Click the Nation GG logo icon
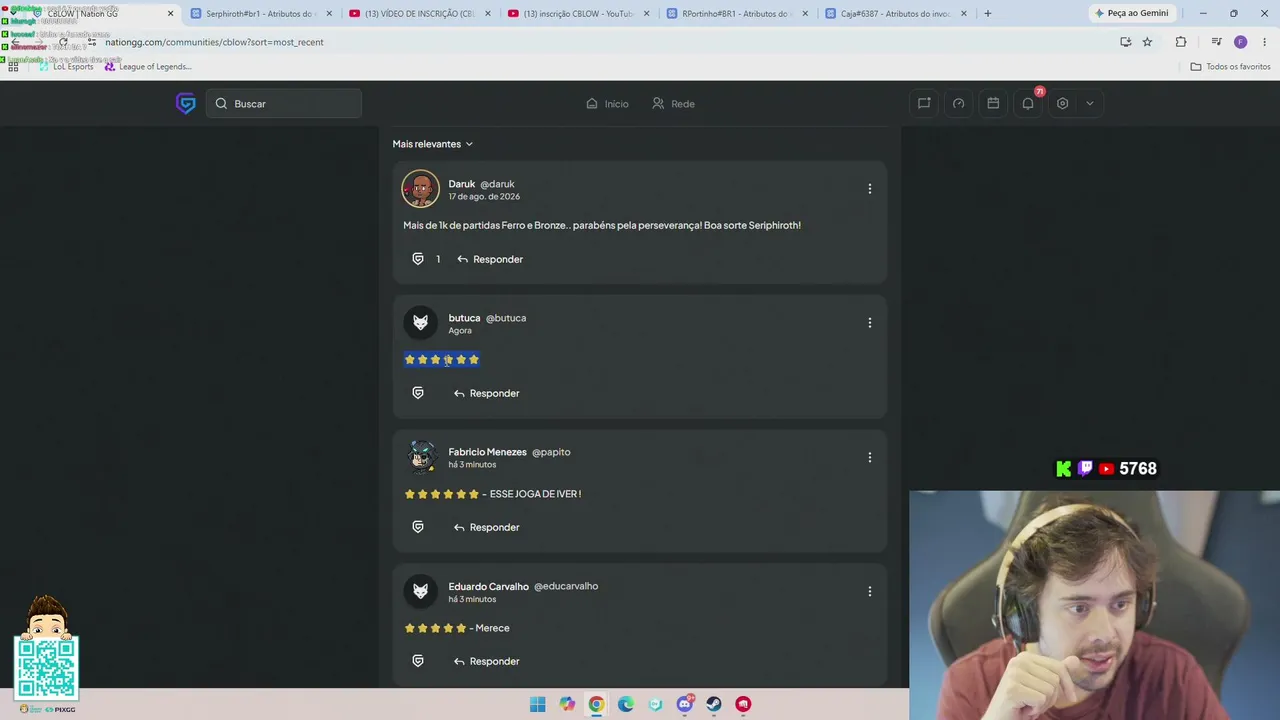The width and height of the screenshot is (1280, 720). 186,103
